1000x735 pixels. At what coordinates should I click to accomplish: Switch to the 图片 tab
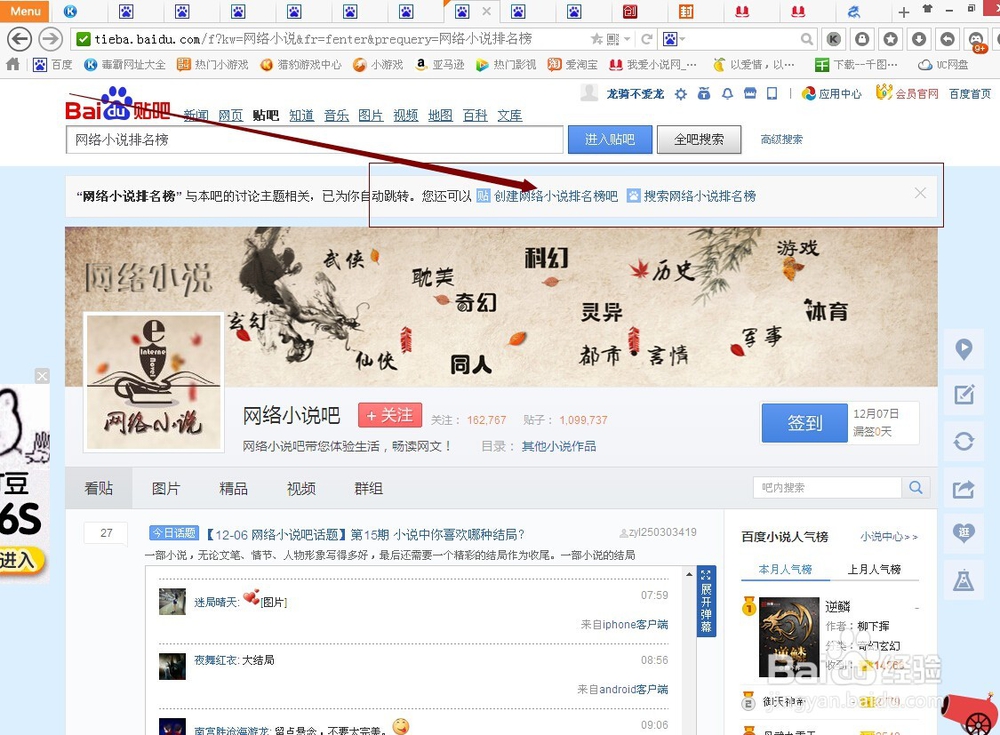166,488
